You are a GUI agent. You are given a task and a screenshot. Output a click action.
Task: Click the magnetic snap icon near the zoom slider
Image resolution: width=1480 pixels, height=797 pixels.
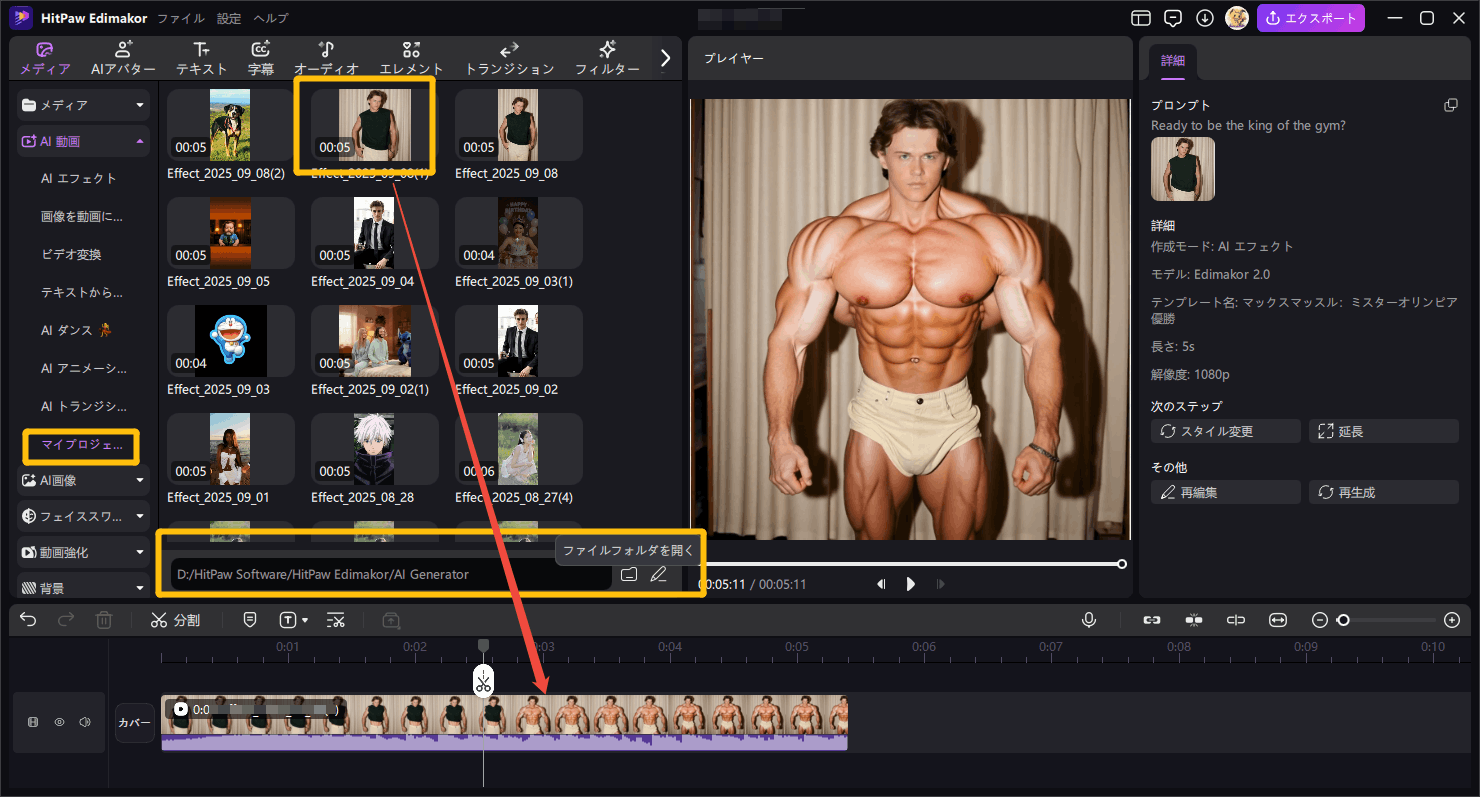tap(1194, 620)
